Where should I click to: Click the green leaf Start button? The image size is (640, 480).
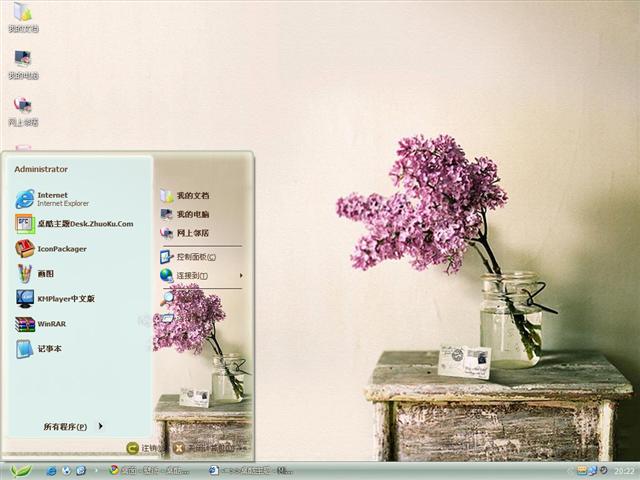point(20,471)
